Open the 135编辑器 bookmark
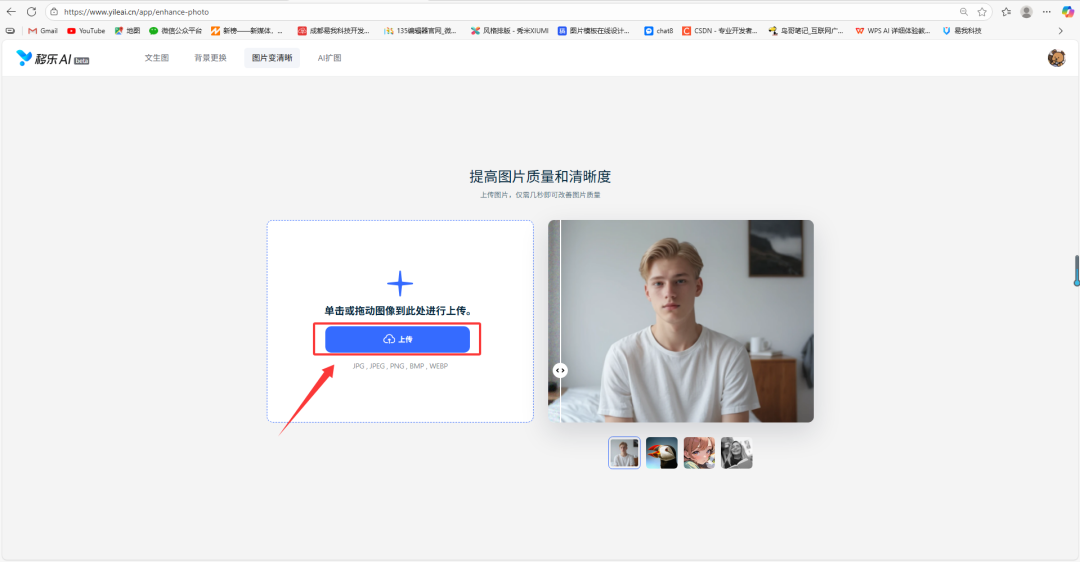The width and height of the screenshot is (1080, 562). (x=420, y=31)
